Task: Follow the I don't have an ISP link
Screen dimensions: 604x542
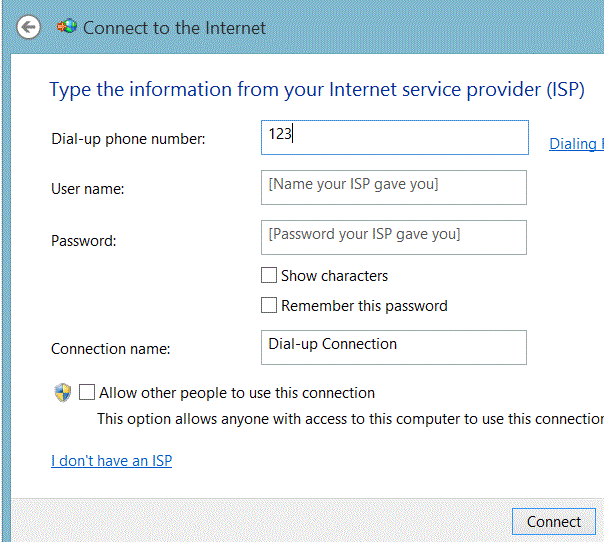Action: point(111,461)
